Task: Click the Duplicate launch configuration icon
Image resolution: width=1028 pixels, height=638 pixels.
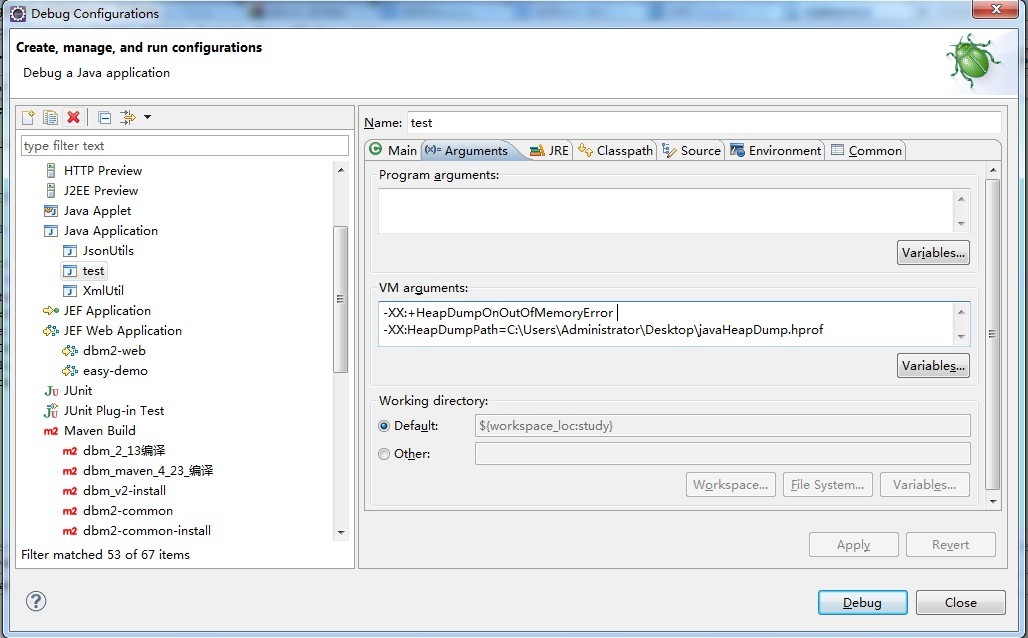Action: pyautogui.click(x=50, y=117)
